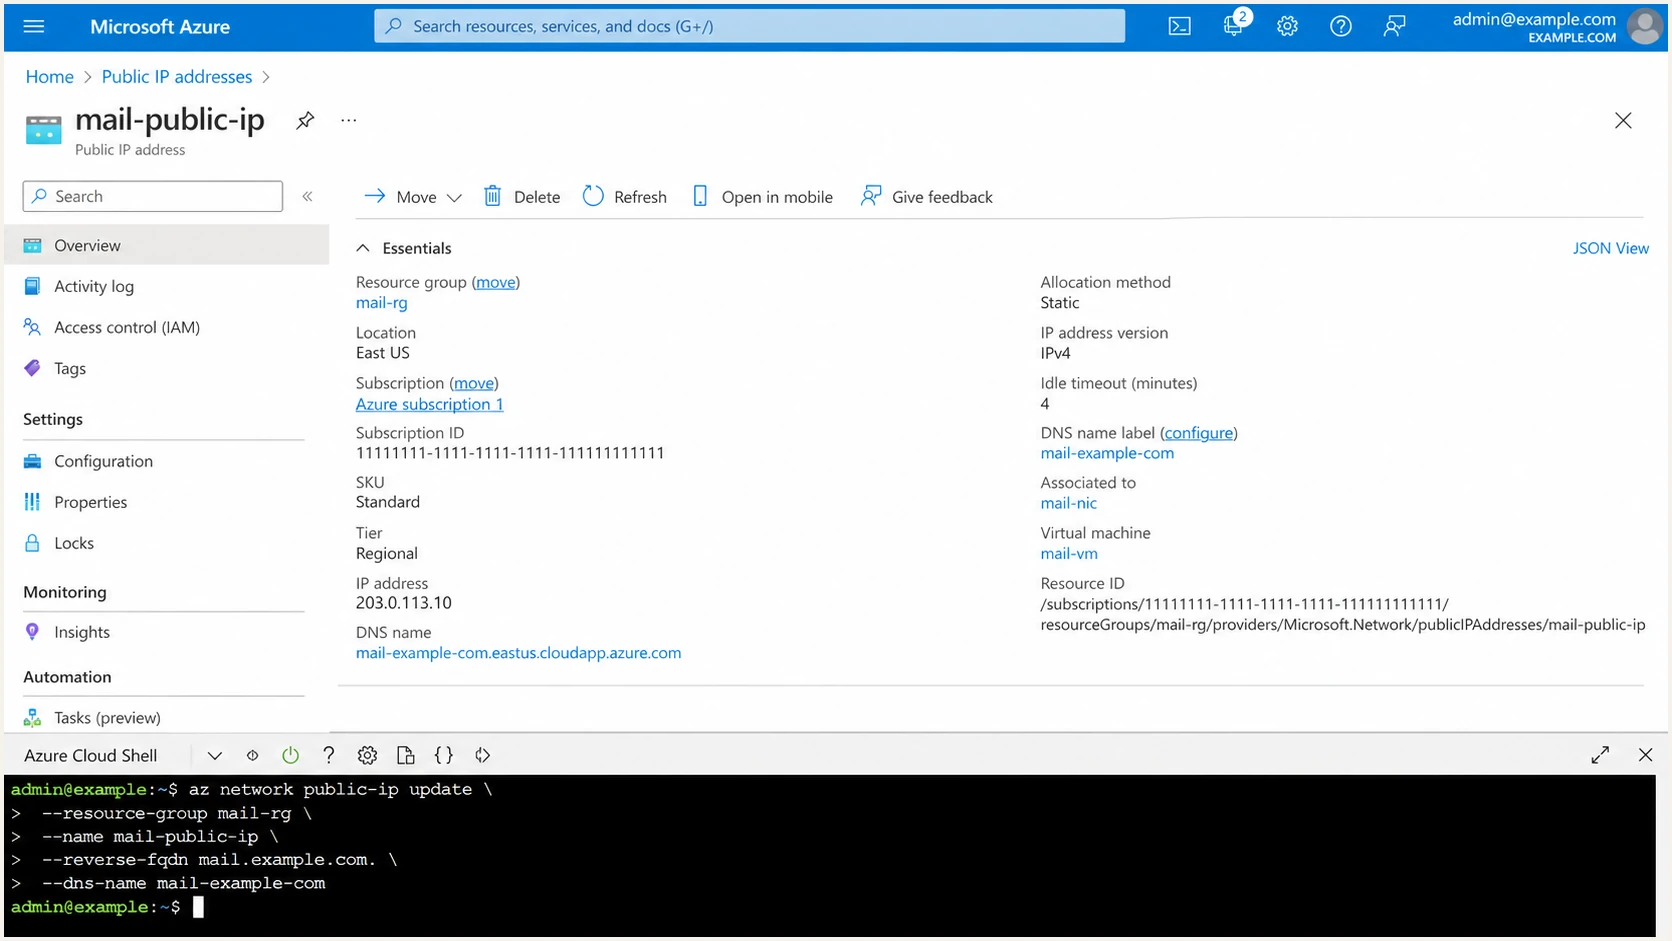1672x941 pixels.
Task: Open the mail-vm virtual machine link
Action: pos(1069,553)
